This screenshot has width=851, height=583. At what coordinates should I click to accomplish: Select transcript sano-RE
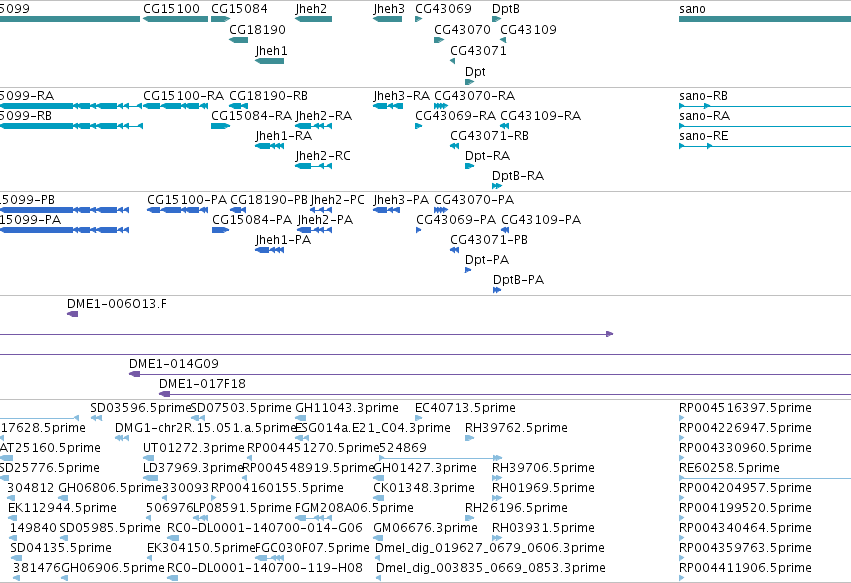click(x=765, y=146)
